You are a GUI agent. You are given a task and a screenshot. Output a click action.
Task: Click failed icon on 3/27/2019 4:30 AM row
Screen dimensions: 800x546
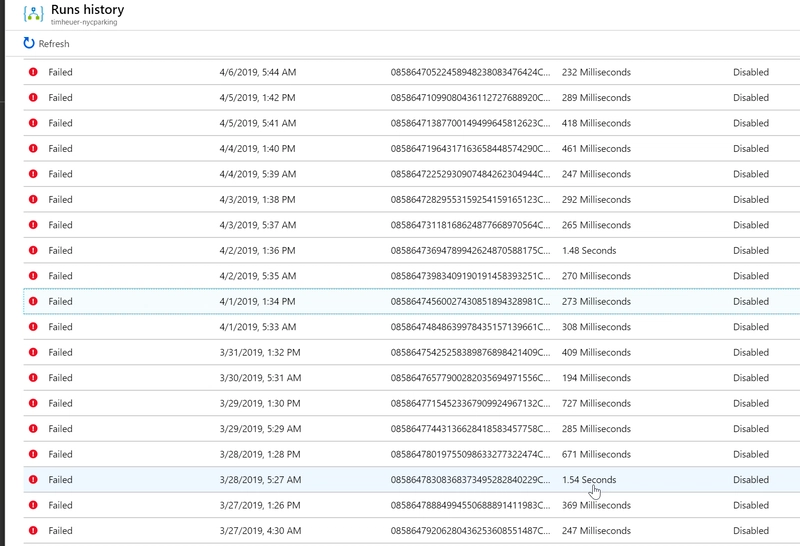33,531
